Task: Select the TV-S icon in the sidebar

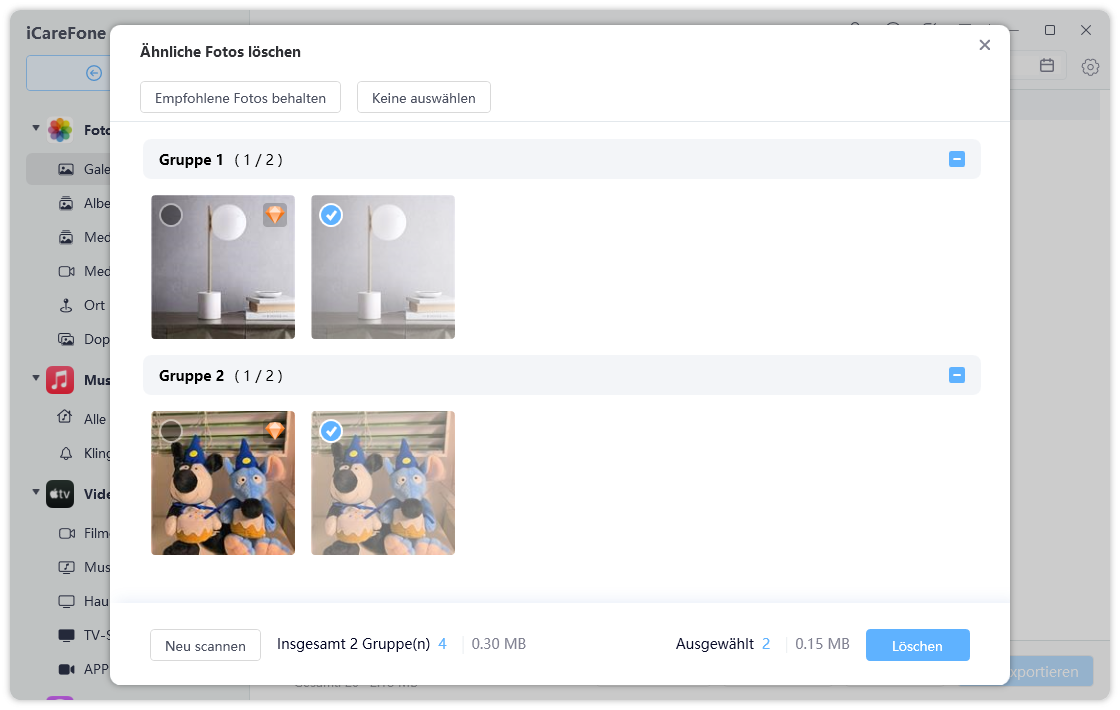Action: coord(66,635)
